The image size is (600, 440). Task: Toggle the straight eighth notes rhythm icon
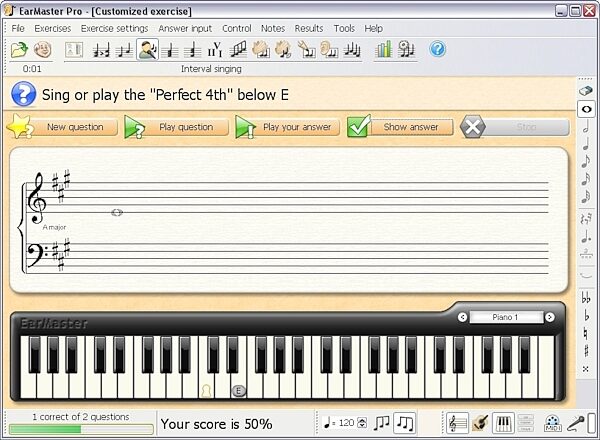405,423
